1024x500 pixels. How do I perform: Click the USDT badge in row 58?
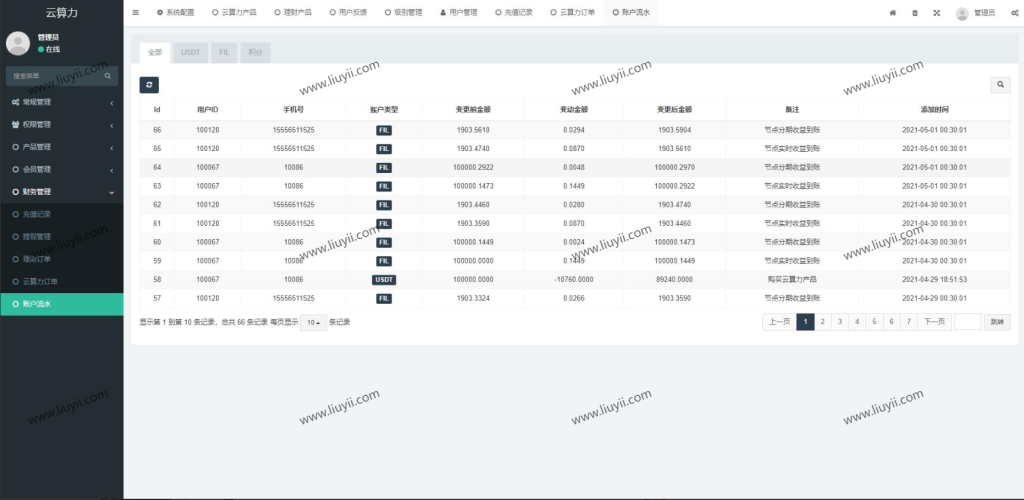click(384, 279)
